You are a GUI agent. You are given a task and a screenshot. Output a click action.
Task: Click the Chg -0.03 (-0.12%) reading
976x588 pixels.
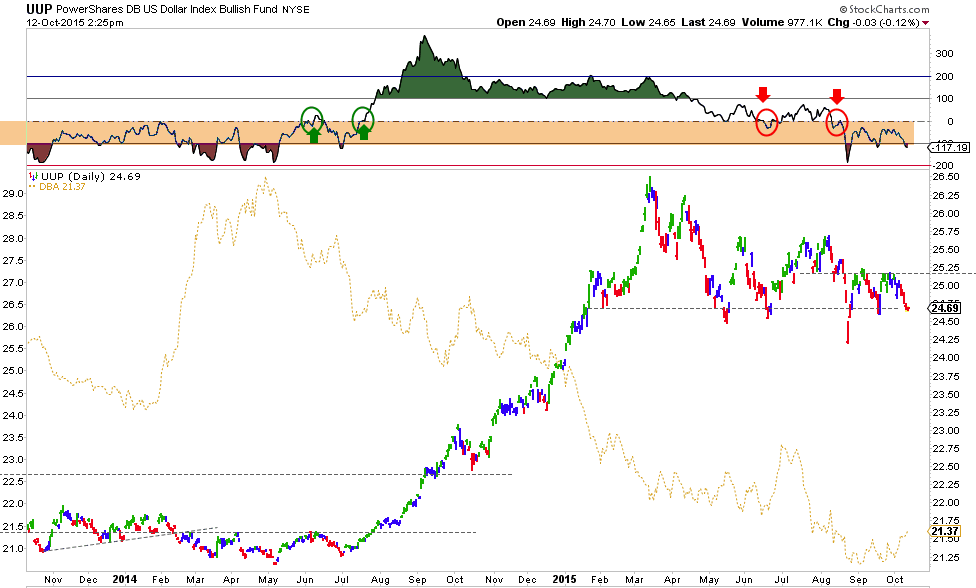point(873,22)
